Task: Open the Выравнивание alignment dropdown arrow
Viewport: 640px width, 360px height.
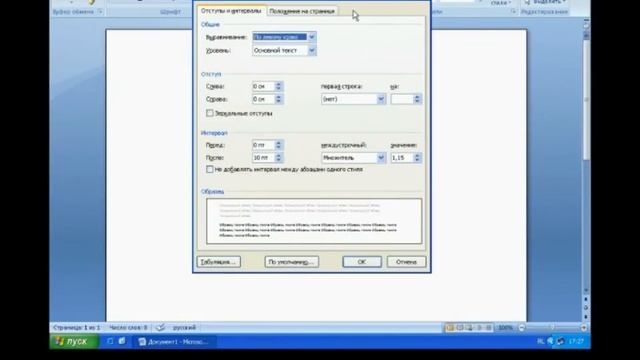Action: coord(311,37)
